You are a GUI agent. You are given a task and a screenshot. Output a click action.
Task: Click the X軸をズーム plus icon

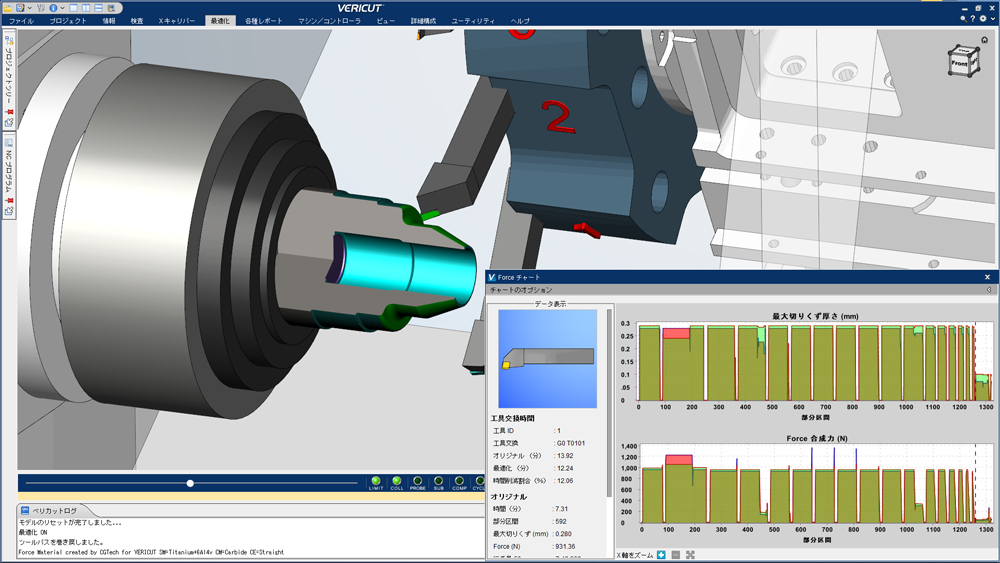coord(661,555)
